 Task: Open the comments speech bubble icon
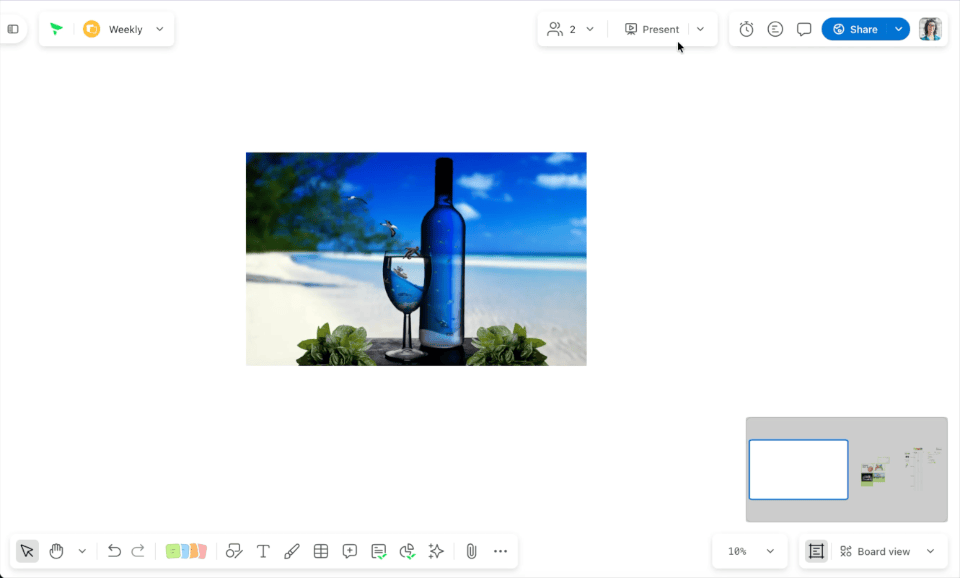point(804,29)
